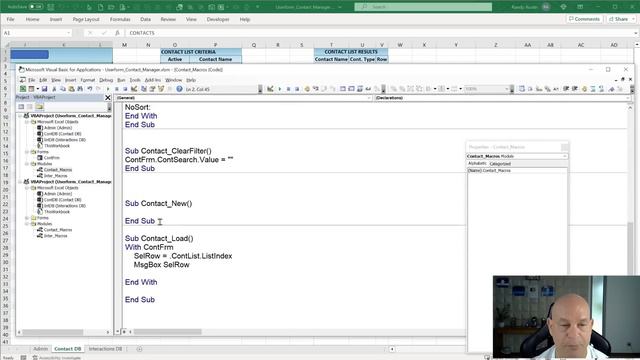Viewport: 640px width, 360px height.
Task: Expand the collapsed Forms folder in second project
Action: pyautogui.click(x=27, y=218)
